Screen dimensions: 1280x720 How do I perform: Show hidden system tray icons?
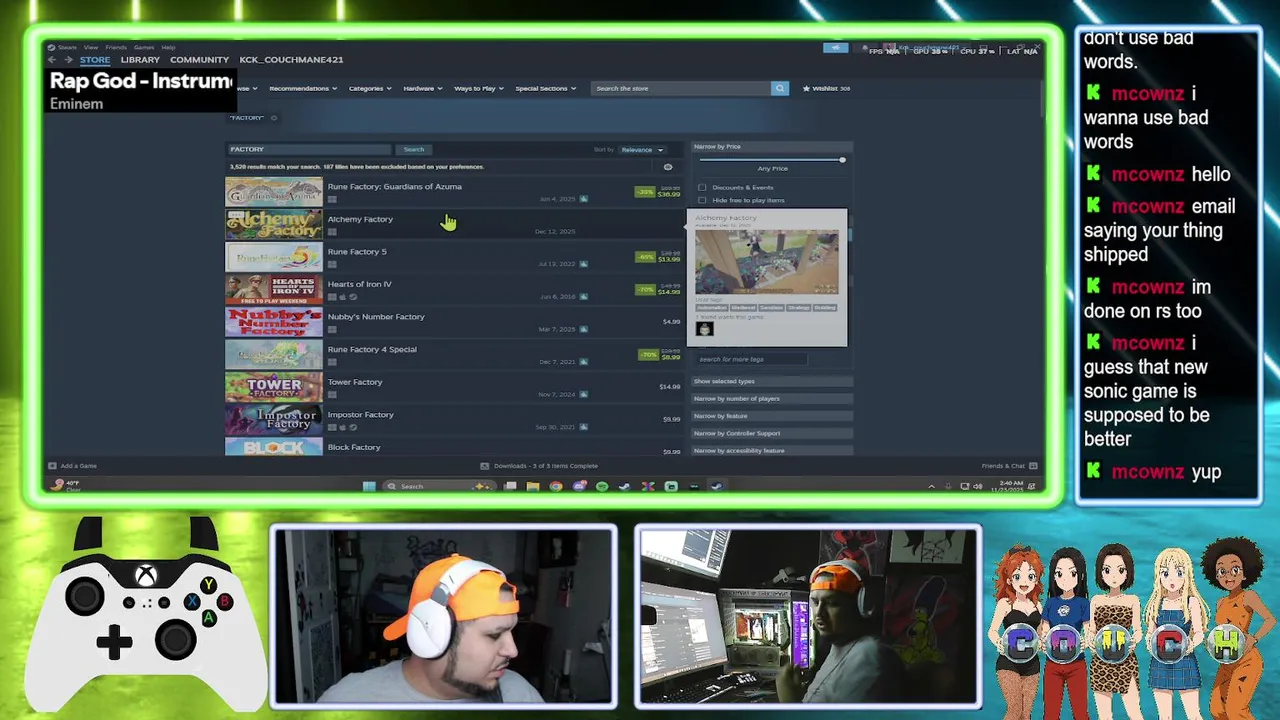tap(932, 486)
